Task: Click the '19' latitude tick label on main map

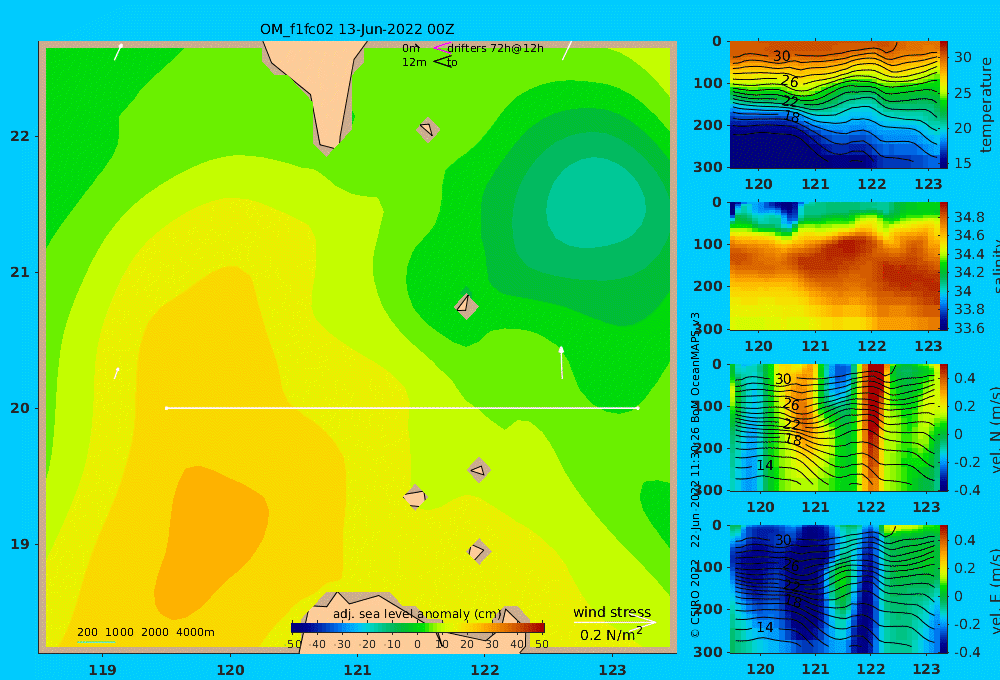Action: (x=20, y=544)
